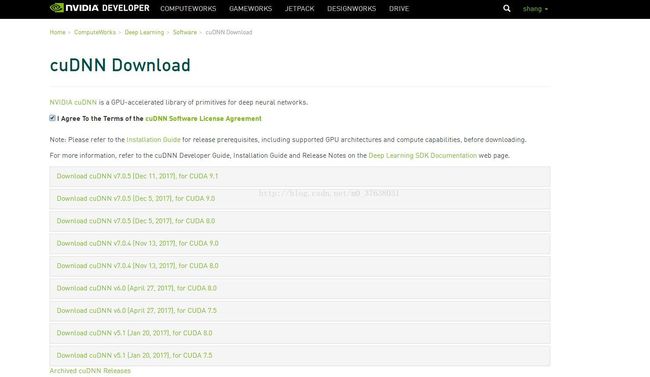Screen dimensions: 650x377
Task: Go to Deep Learning breadcrumb
Action: click(x=144, y=32)
